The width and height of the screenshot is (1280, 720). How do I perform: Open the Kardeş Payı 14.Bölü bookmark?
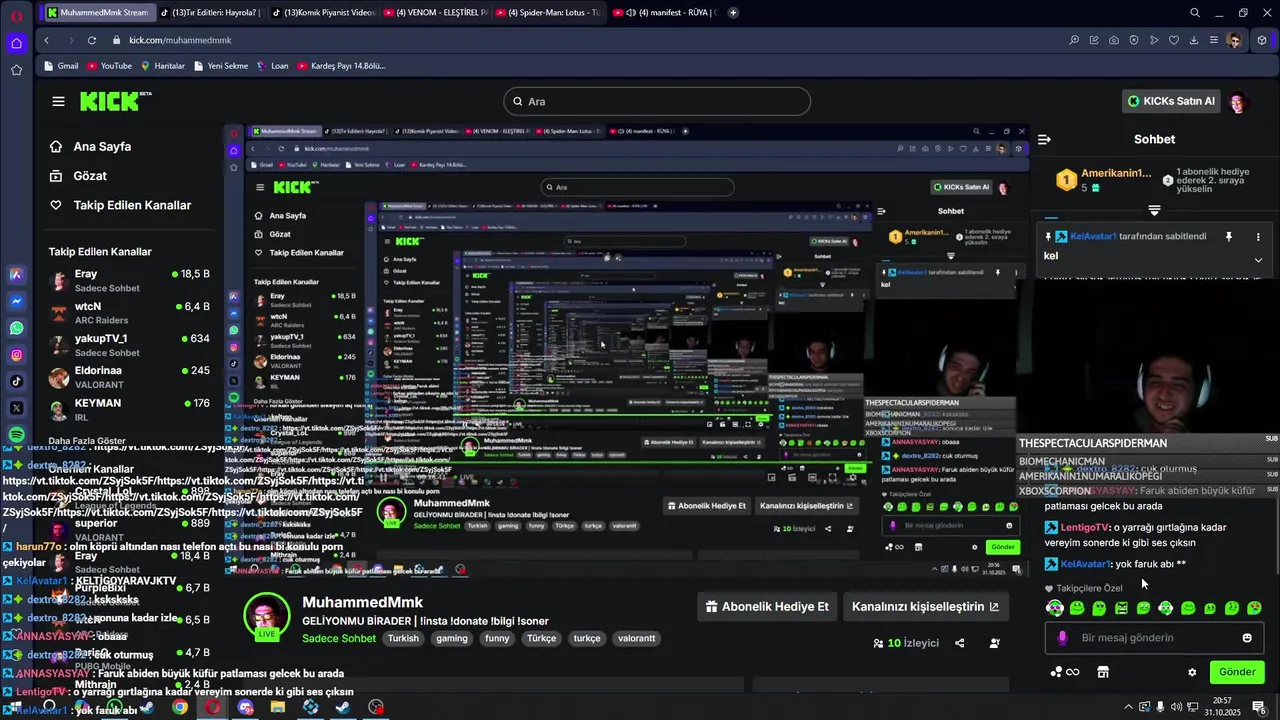[x=339, y=66]
